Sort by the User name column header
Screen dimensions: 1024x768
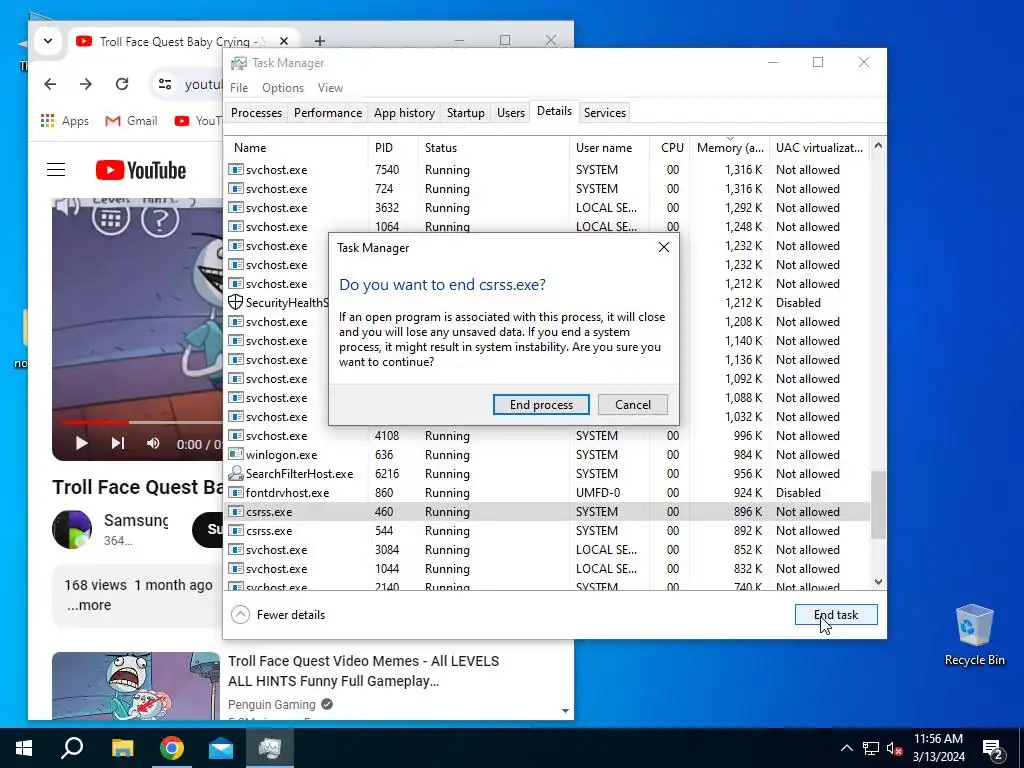pyautogui.click(x=609, y=148)
